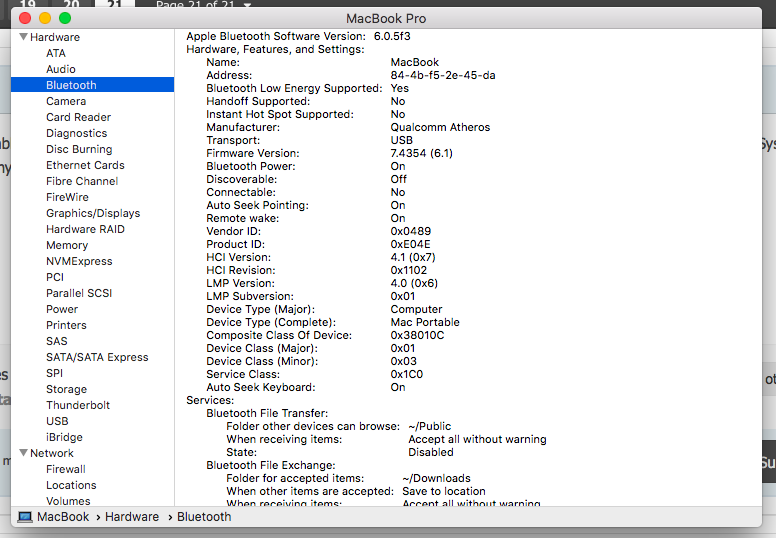Click the Disabled state value
Screen dimensions: 776x538
(x=431, y=452)
